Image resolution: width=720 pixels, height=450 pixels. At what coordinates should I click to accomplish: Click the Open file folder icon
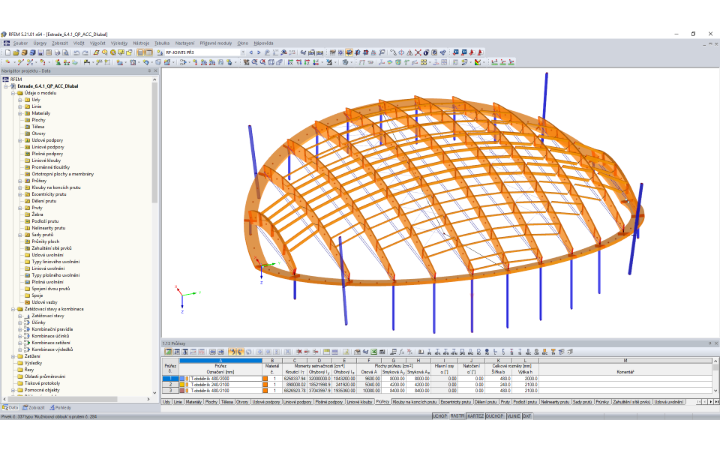[16, 52]
